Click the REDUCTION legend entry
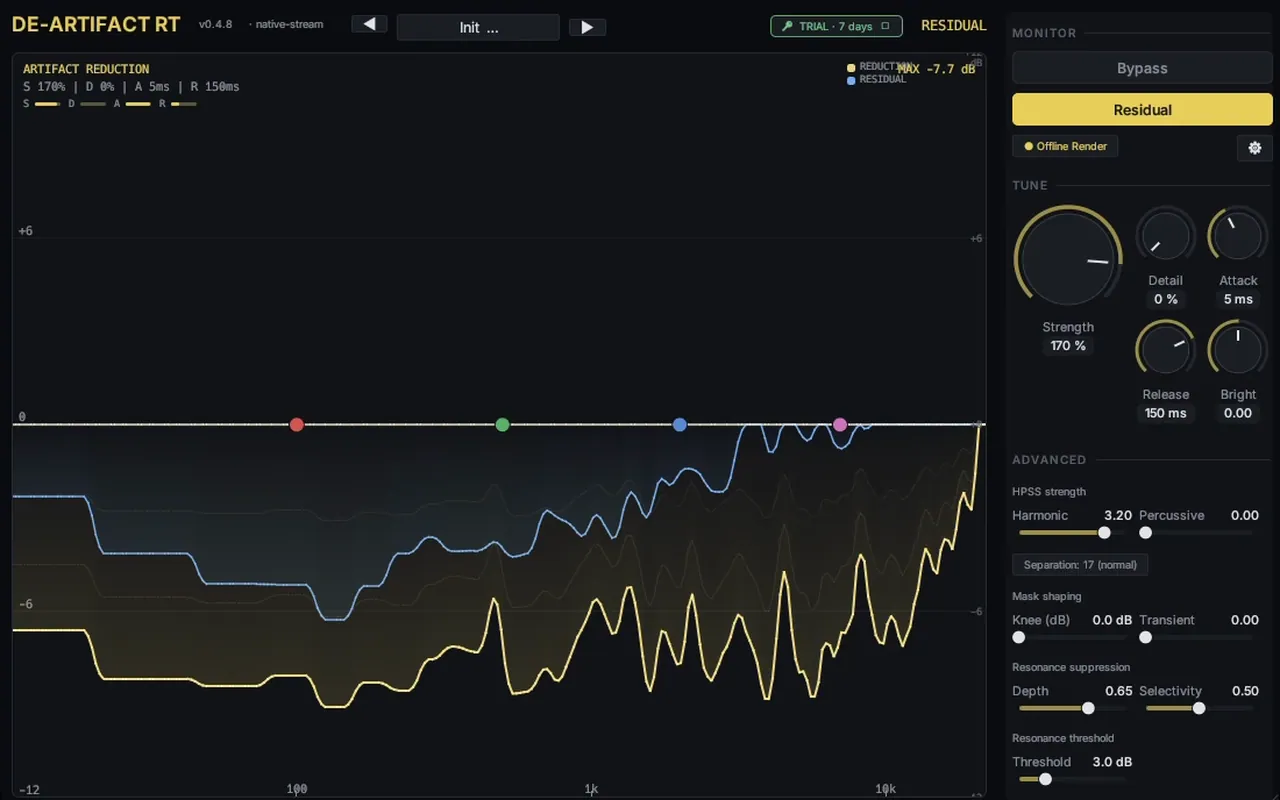The image size is (1280, 800). pos(877,67)
